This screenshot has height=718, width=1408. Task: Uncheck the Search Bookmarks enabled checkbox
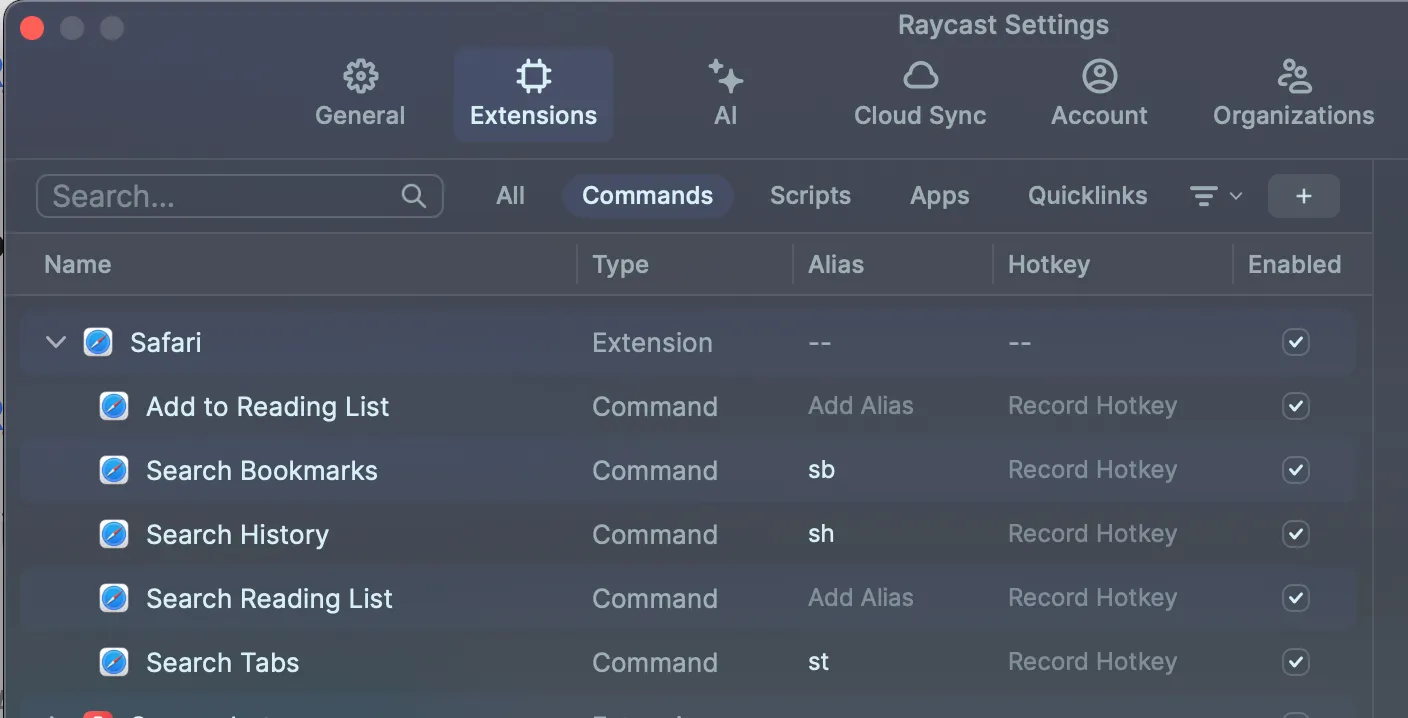(1295, 470)
